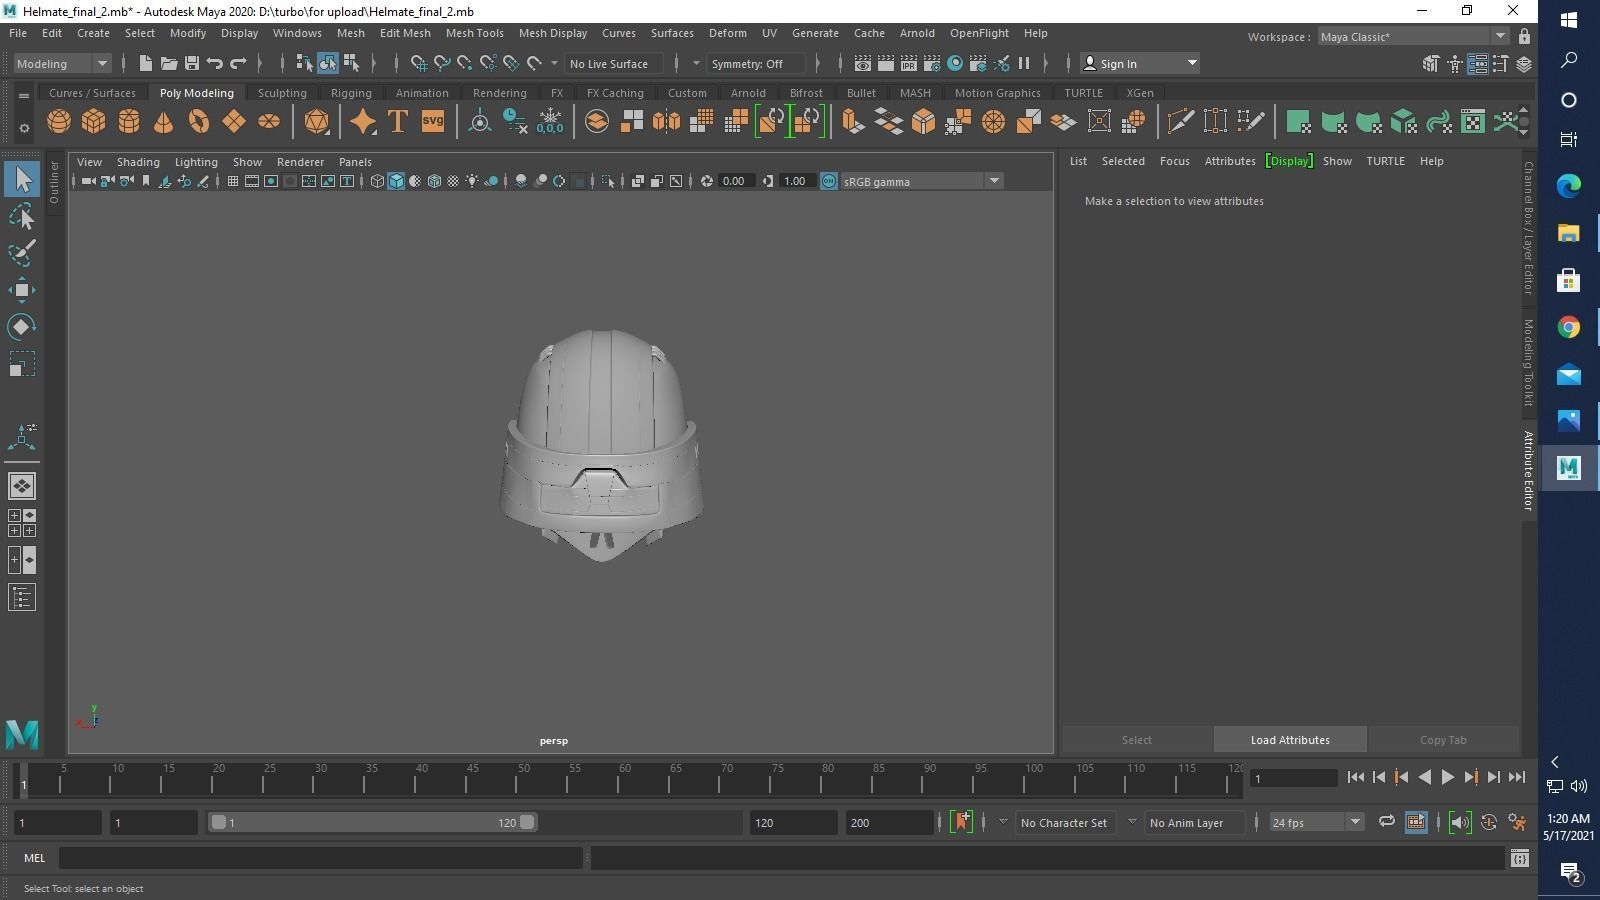Open the No Live Surface field
The width and height of the screenshot is (1600, 900).
coord(613,63)
